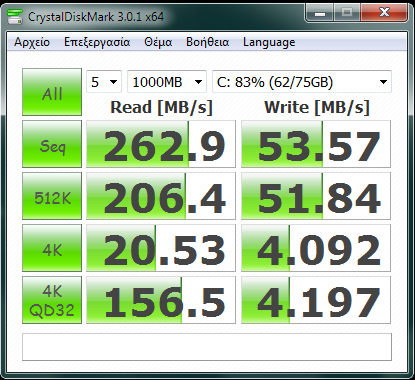Select the 4K QD32 read value 156.5
The image size is (415, 380).
[161, 300]
